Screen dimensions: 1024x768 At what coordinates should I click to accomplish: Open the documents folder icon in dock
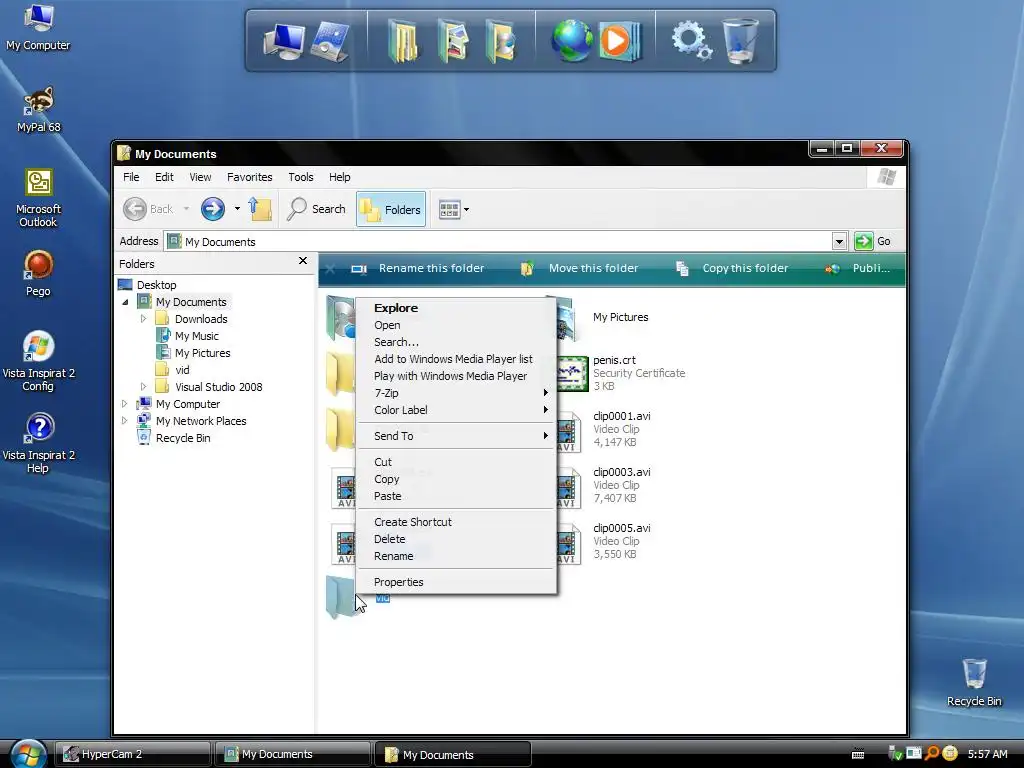tap(404, 41)
